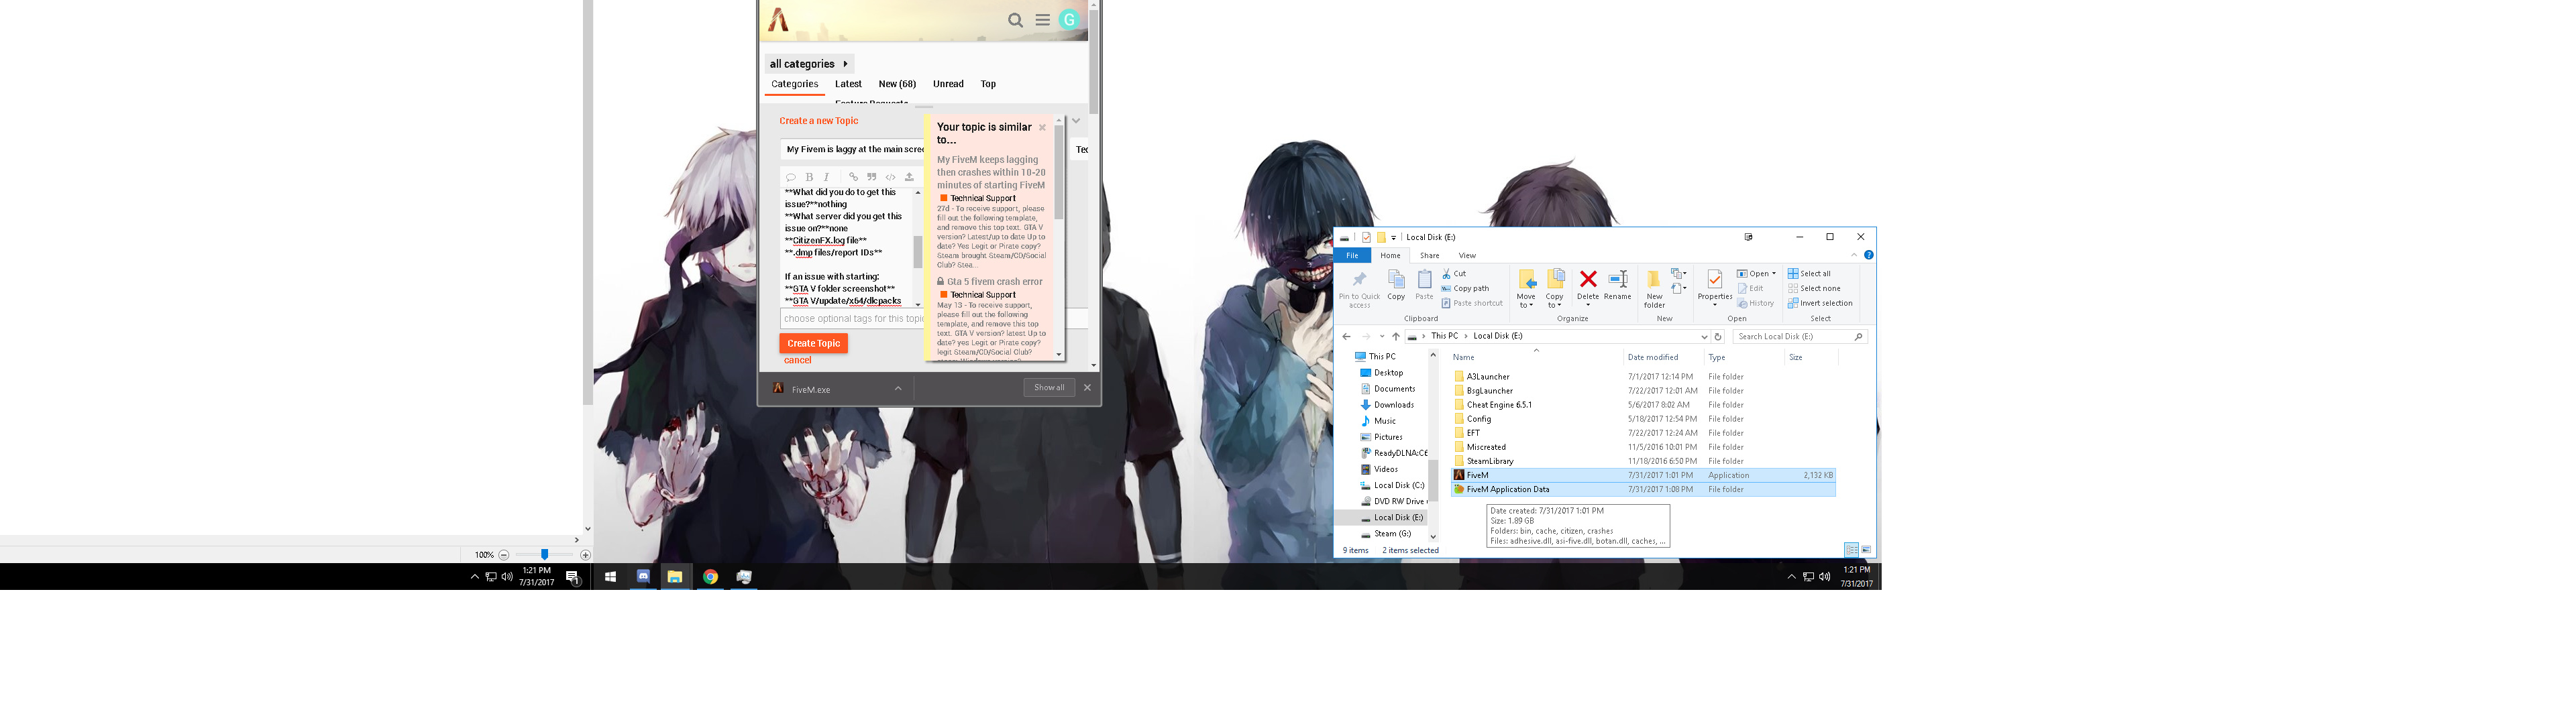The height and width of the screenshot is (724, 2576).
Task: Collapse composer with down chevron
Action: [x=1076, y=121]
